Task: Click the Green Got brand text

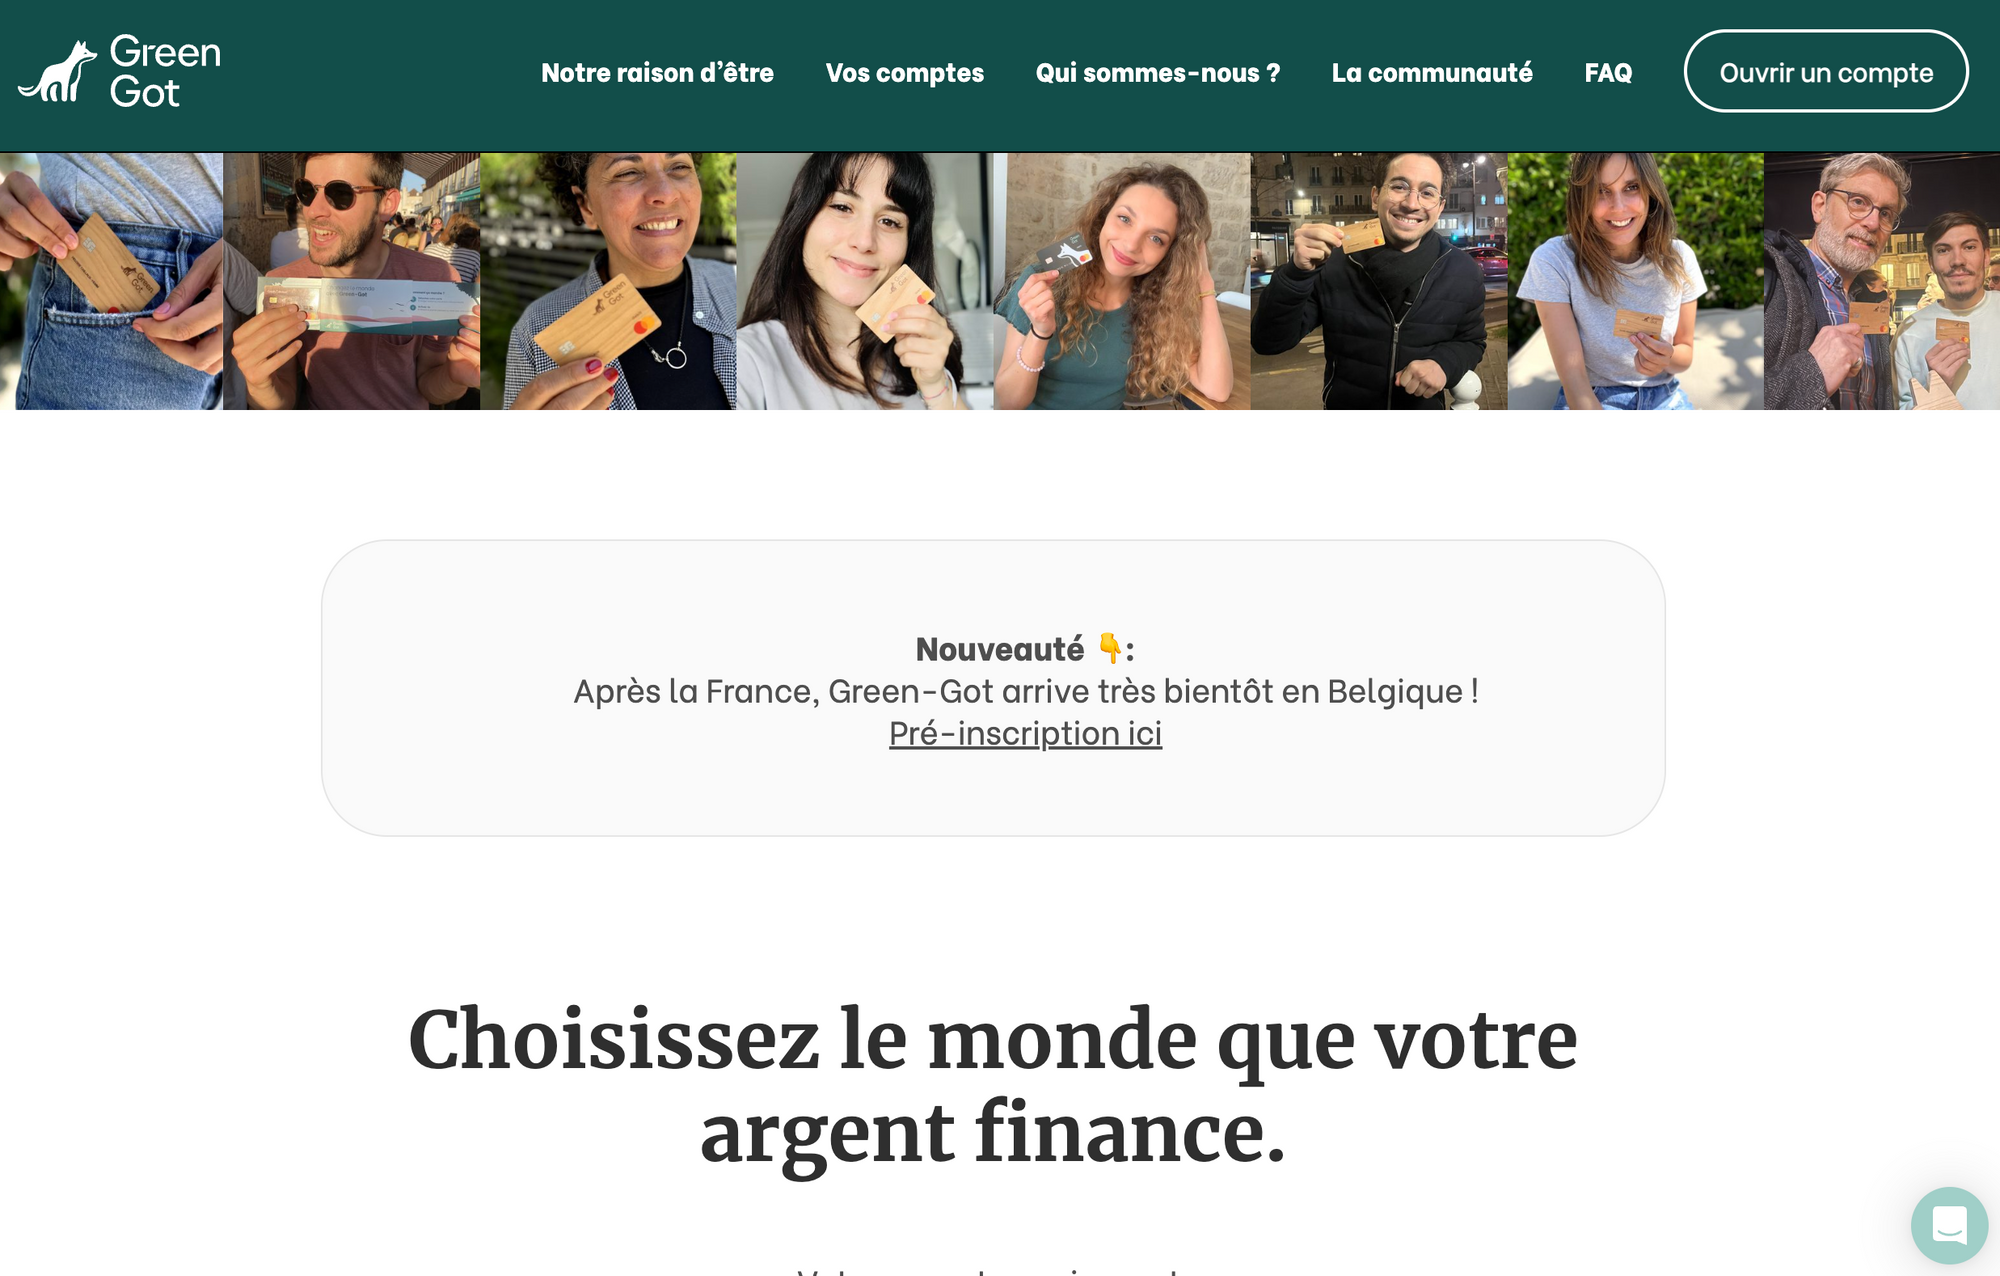Action: (x=165, y=72)
